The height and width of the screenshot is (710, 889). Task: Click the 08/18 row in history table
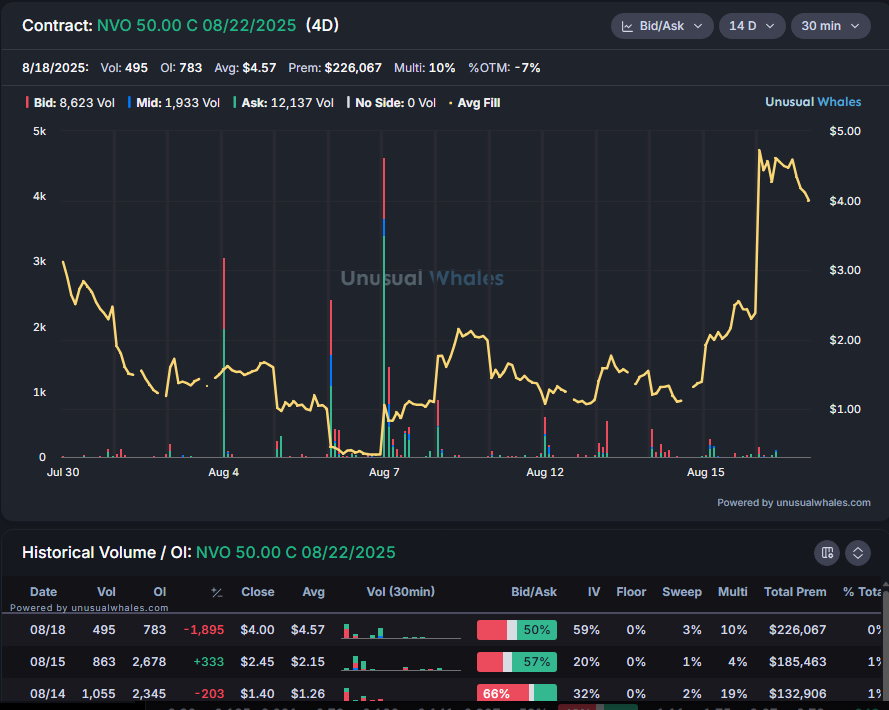click(43, 630)
